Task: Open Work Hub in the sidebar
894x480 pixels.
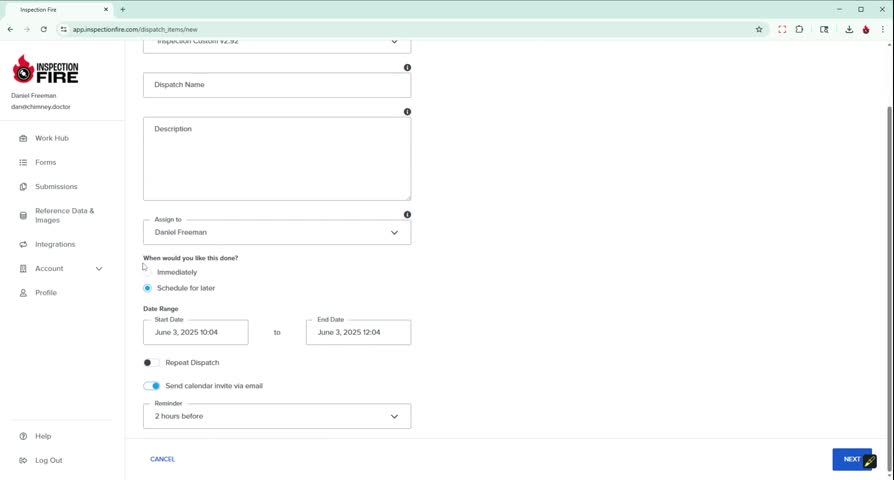Action: click(51, 139)
